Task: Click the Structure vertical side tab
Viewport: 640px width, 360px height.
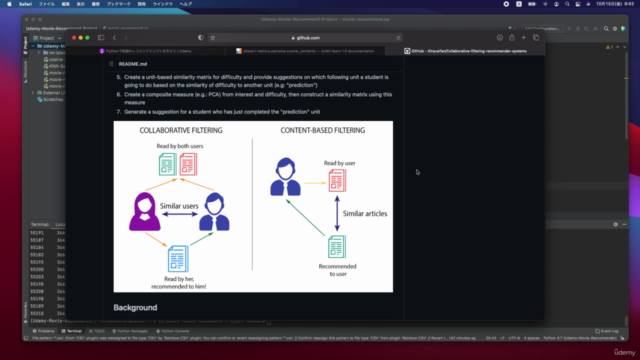Action: 25,72
